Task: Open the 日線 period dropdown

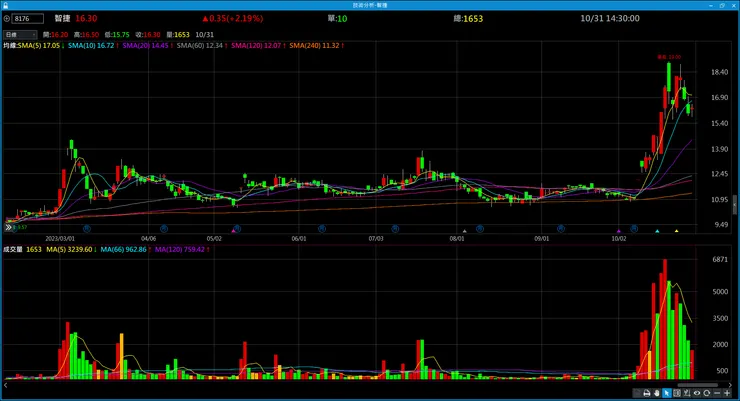Action: tap(20, 34)
